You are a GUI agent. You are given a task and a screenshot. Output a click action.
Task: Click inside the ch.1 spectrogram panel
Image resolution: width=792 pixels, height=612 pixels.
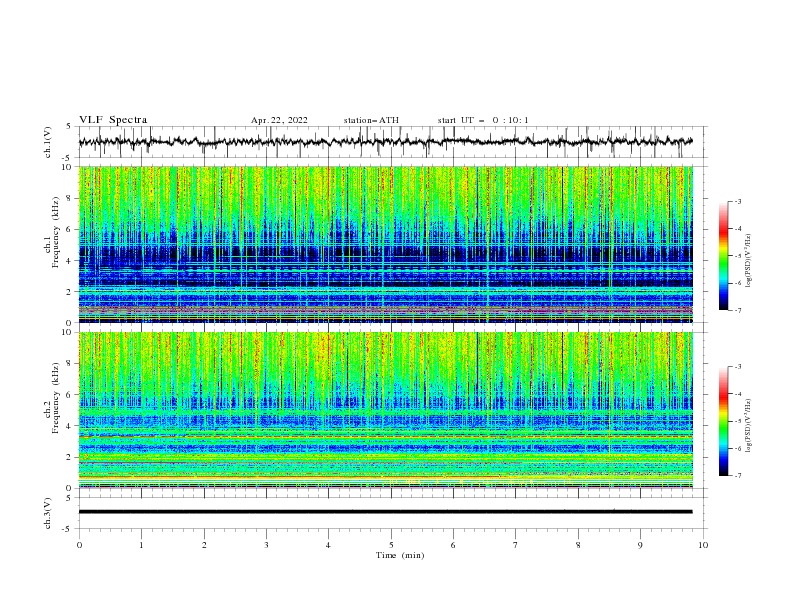pyautogui.click(x=386, y=244)
